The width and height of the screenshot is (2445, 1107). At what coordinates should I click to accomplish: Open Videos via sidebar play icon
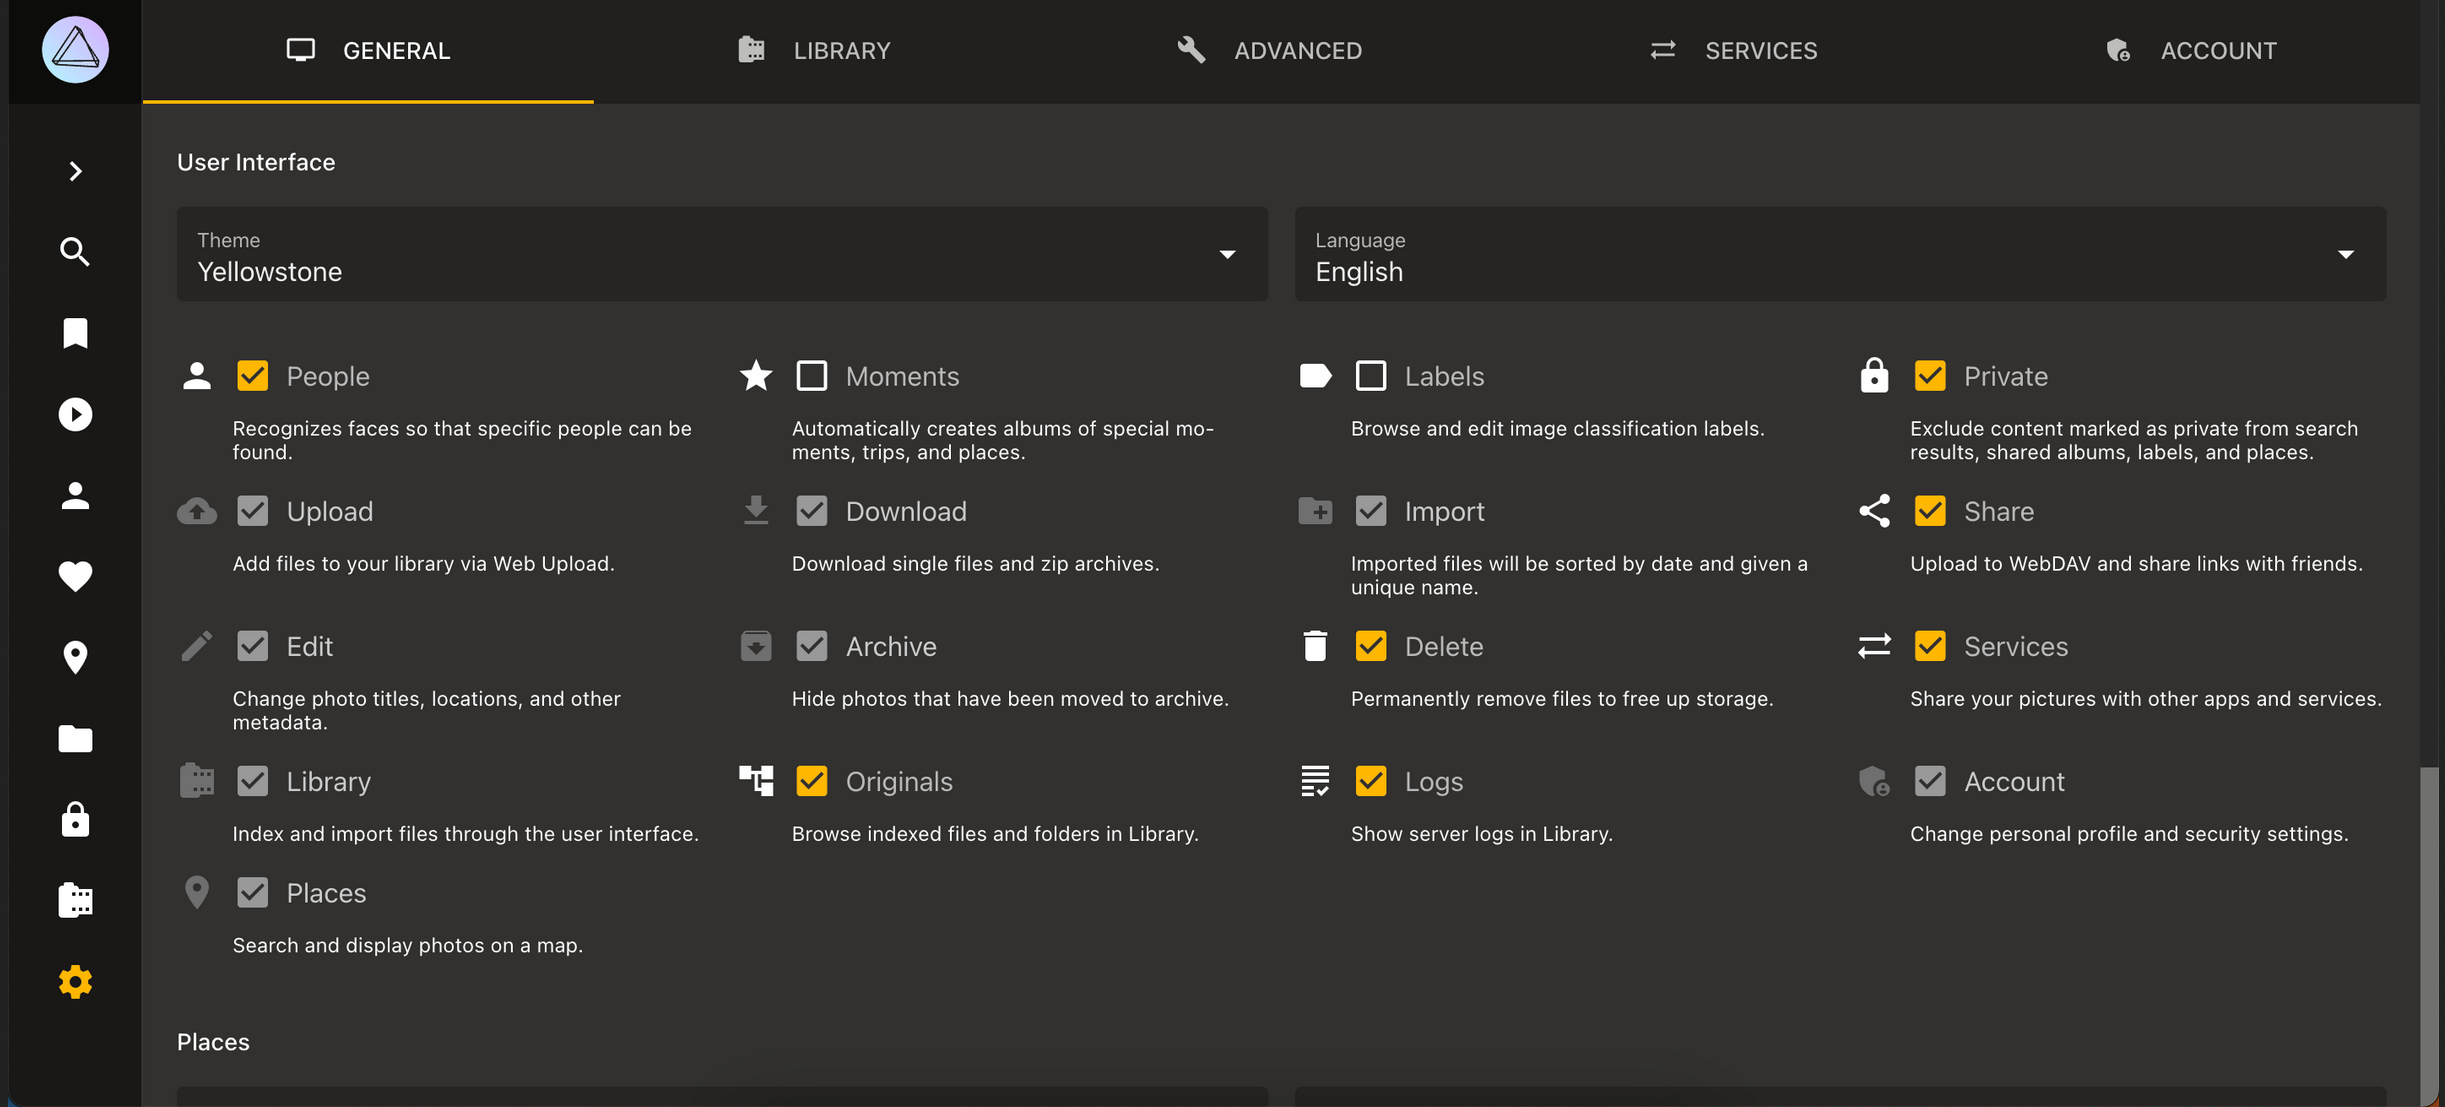coord(75,414)
